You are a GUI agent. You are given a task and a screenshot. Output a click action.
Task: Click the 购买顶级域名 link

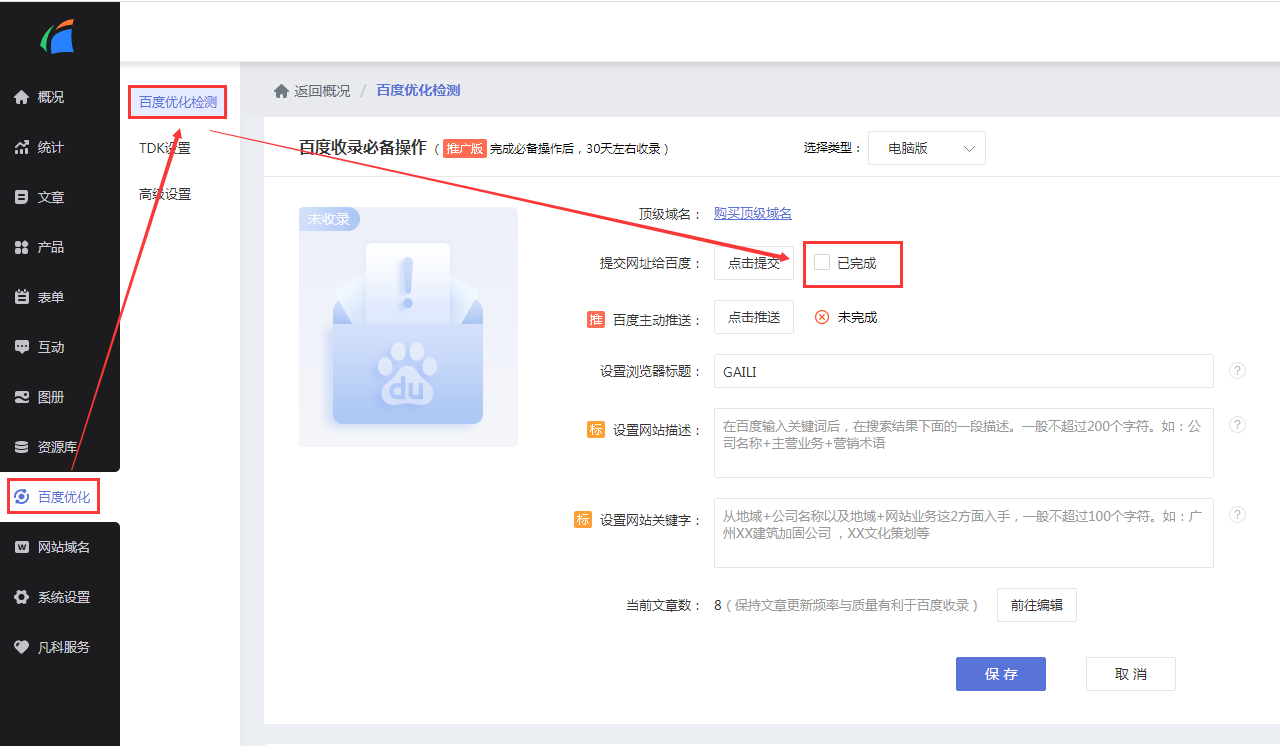coord(753,213)
